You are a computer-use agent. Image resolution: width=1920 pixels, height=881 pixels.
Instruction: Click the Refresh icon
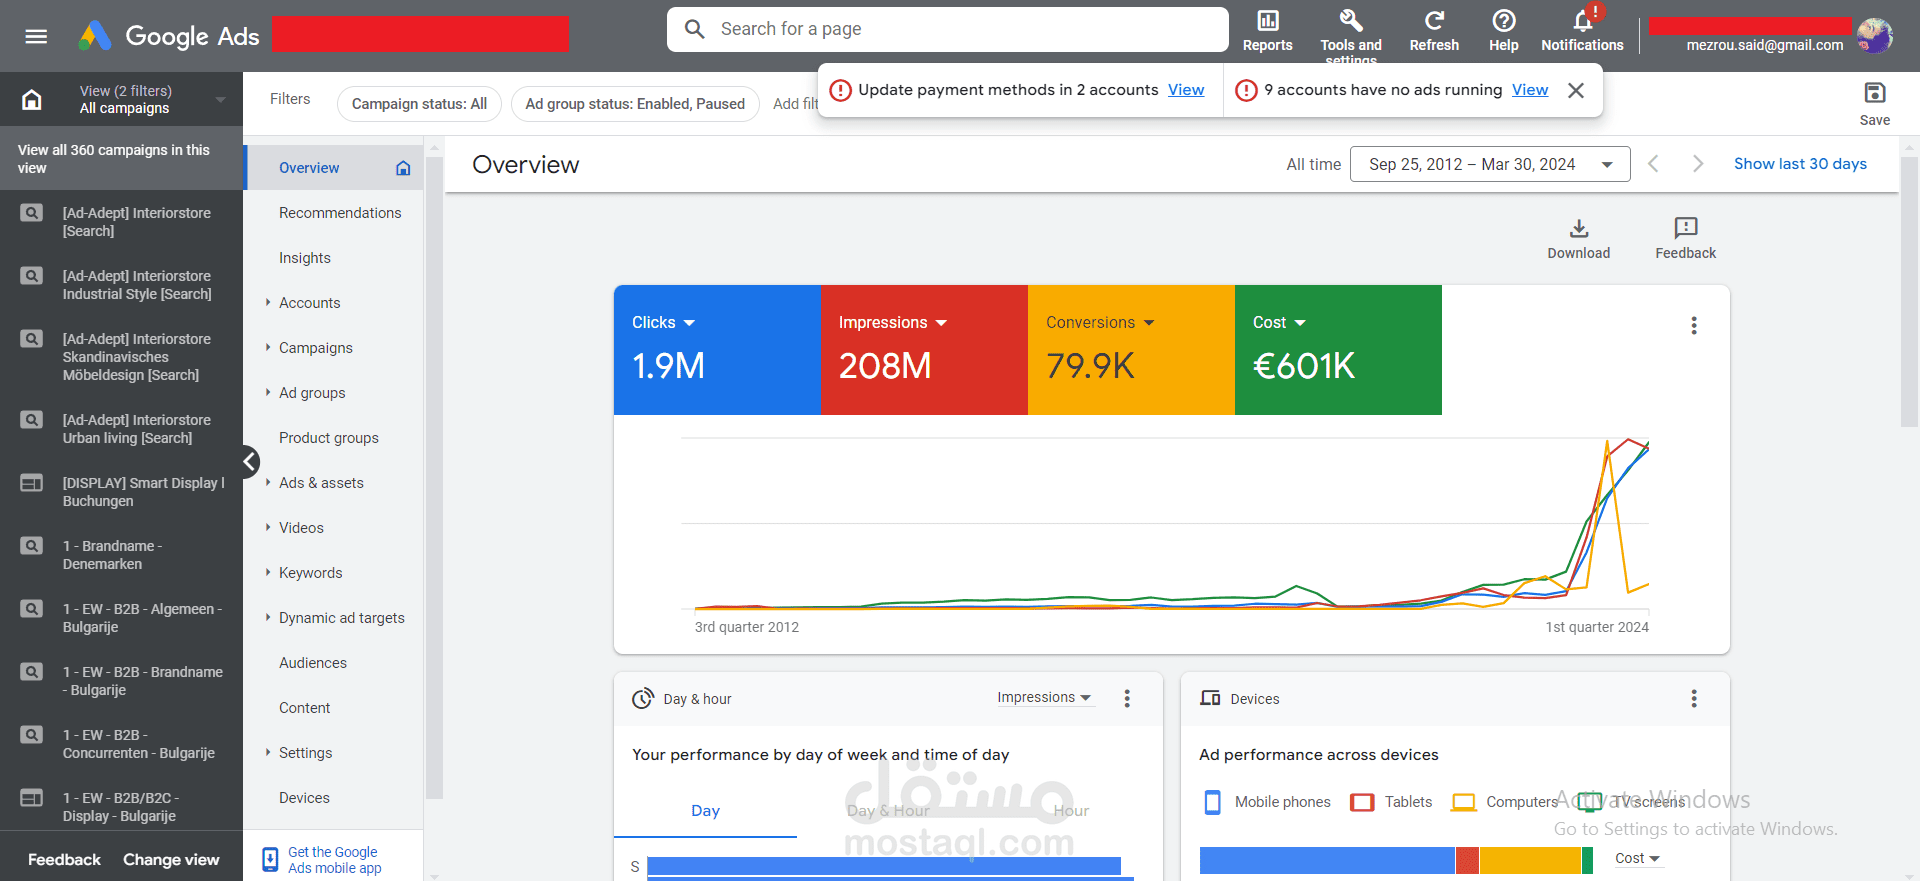(x=1434, y=31)
